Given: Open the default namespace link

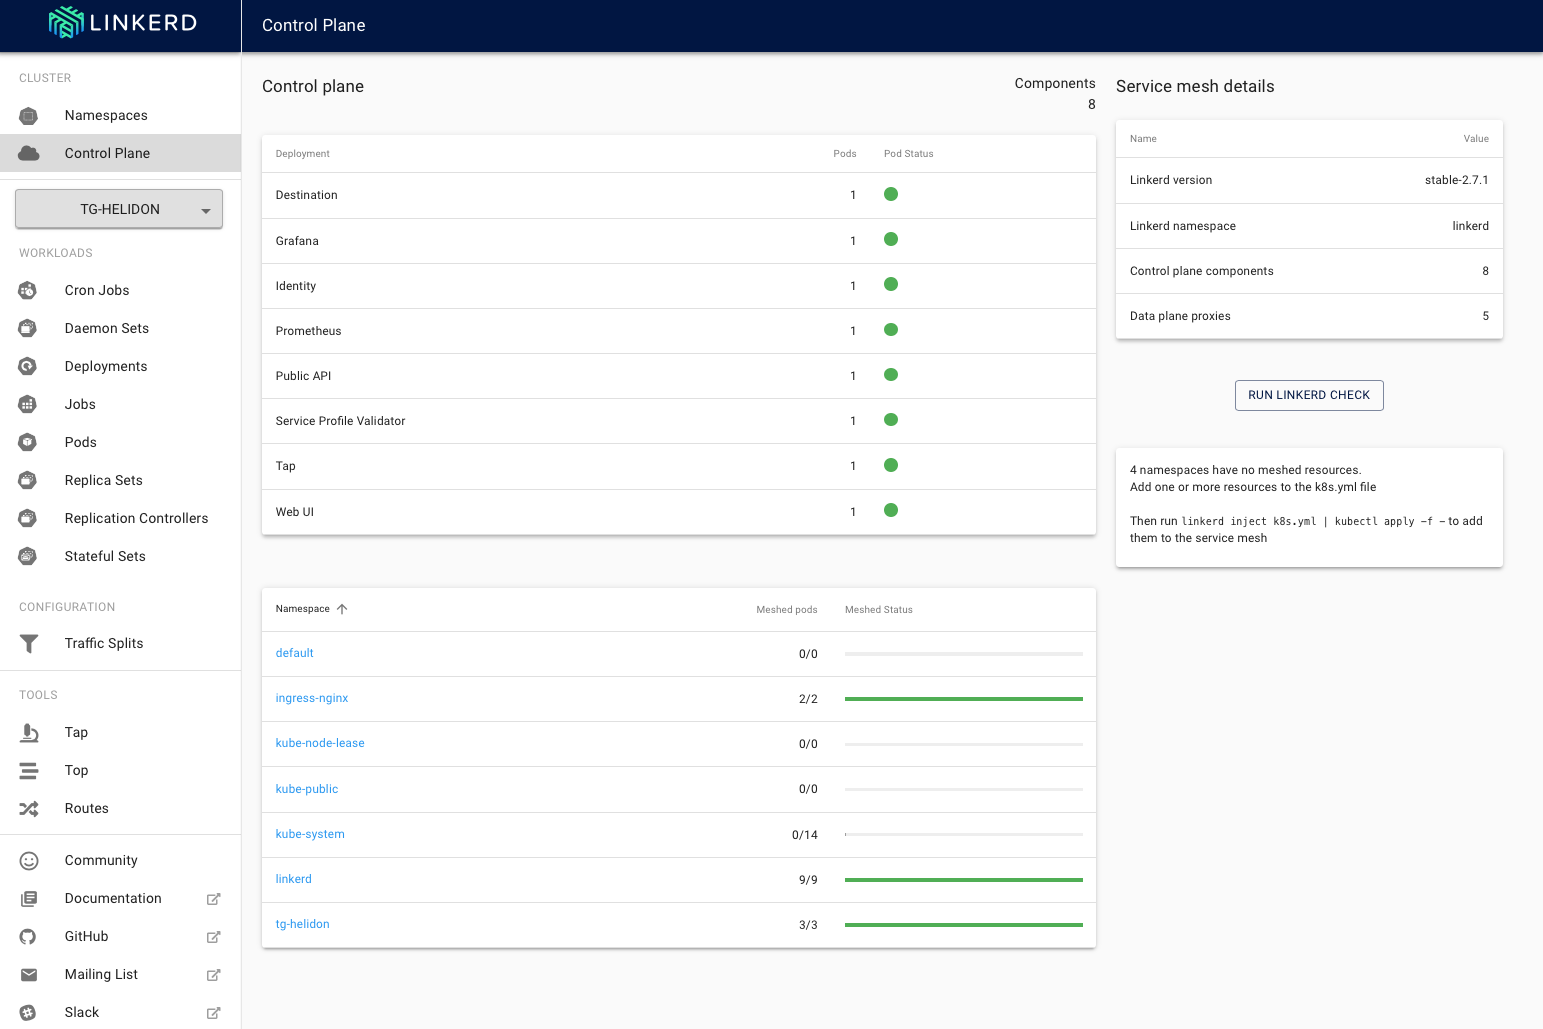Looking at the screenshot, I should coord(295,653).
